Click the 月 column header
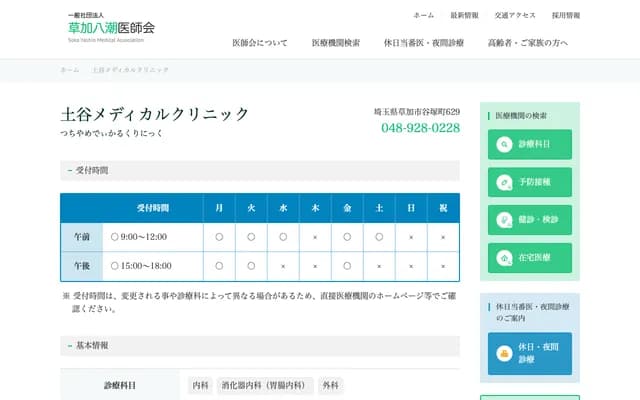This screenshot has width=640, height=400. click(x=219, y=208)
